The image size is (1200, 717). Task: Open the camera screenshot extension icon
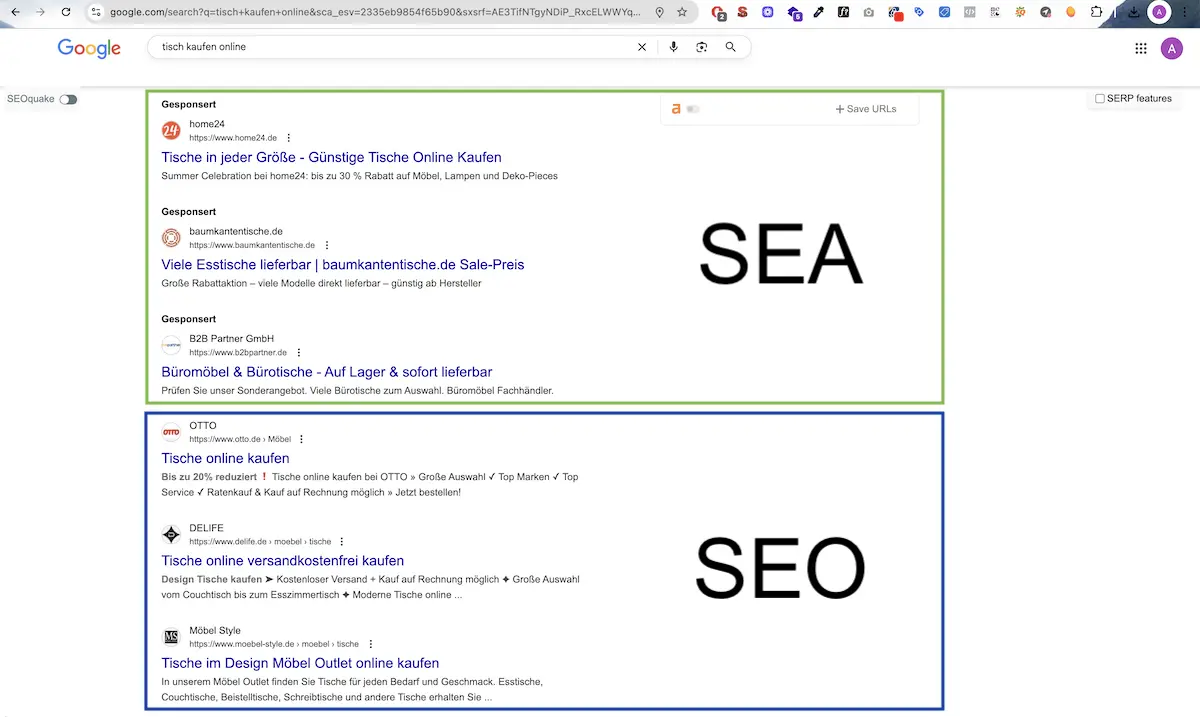[x=868, y=12]
